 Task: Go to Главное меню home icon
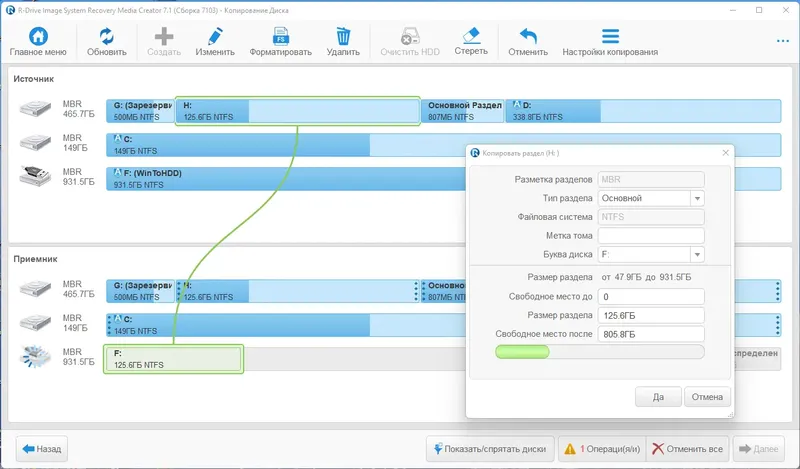tap(38, 36)
